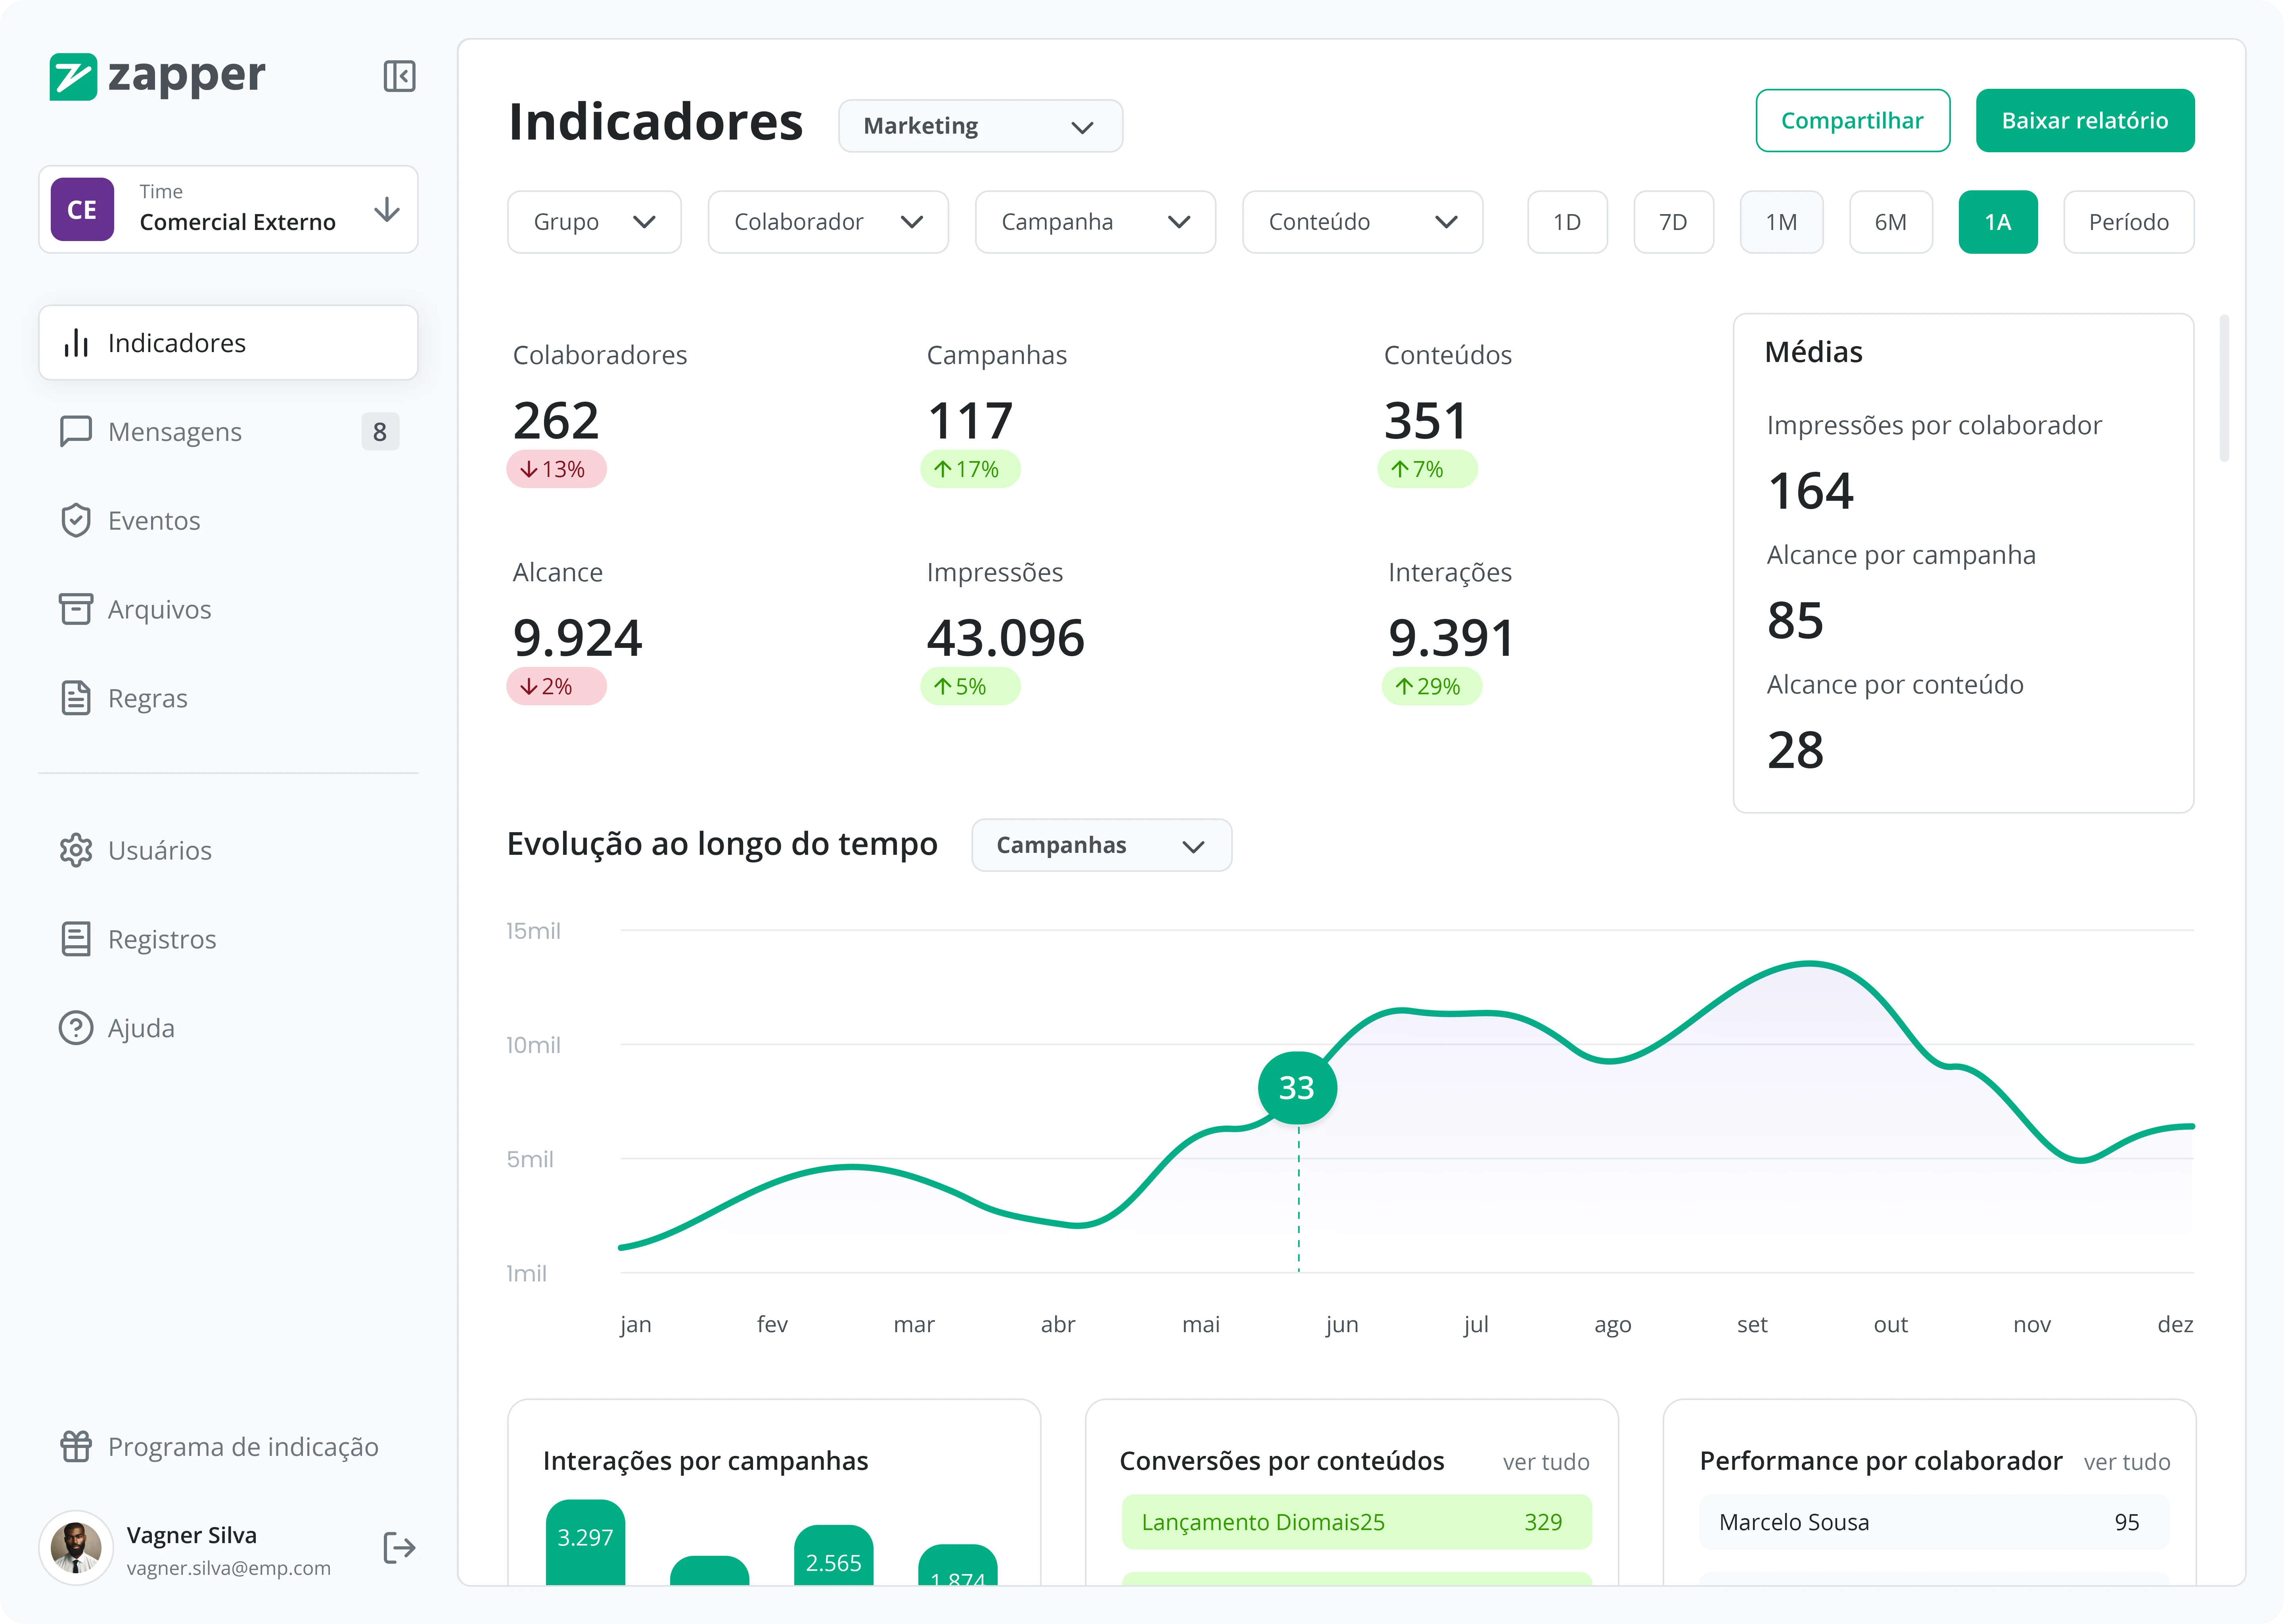Click the 3.297 bar in Interações por campanhas

click(x=585, y=1542)
